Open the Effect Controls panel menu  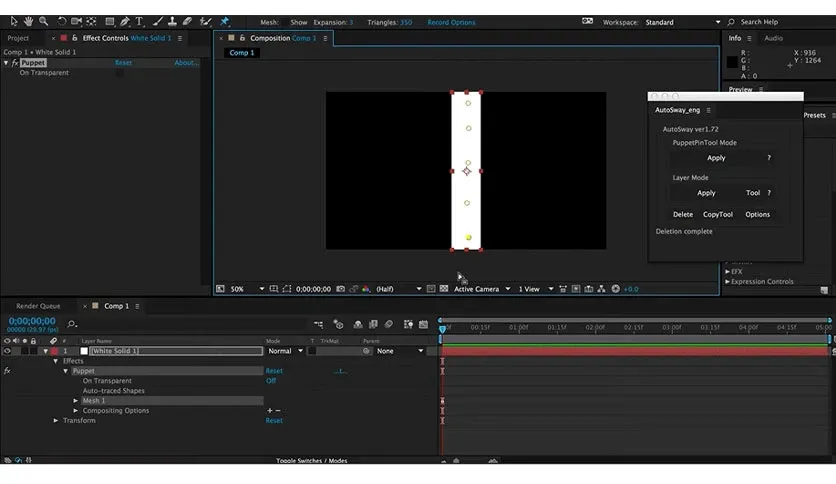pyautogui.click(x=180, y=38)
